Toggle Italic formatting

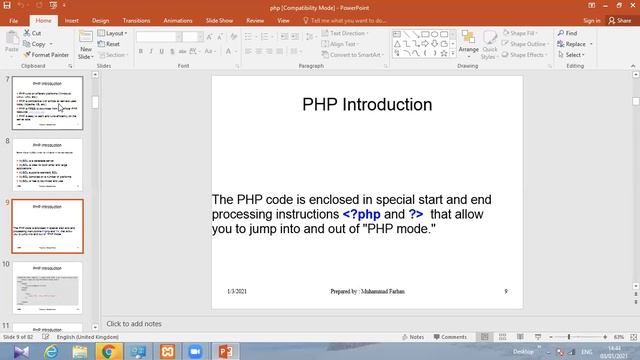tap(151, 51)
